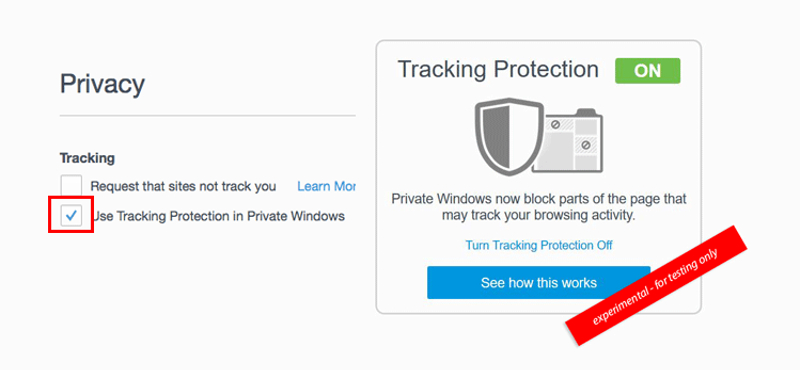Click the blocked web page illustration
This screenshot has height=370, width=800.
tap(569, 141)
